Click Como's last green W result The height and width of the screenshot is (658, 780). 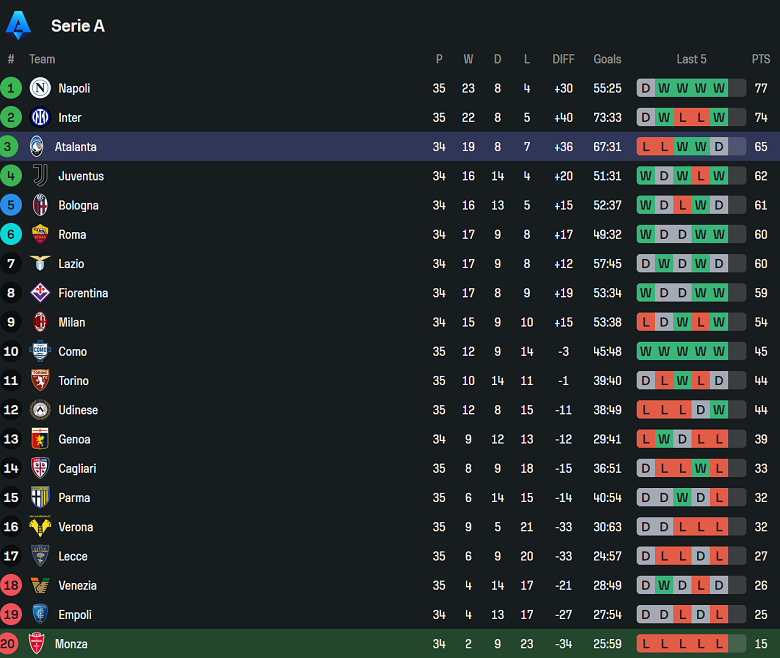coord(719,352)
